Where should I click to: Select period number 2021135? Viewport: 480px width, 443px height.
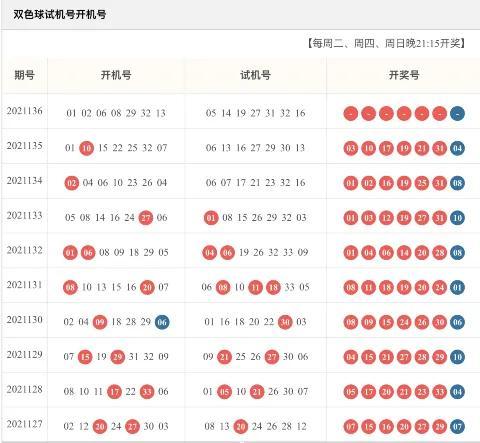point(25,146)
